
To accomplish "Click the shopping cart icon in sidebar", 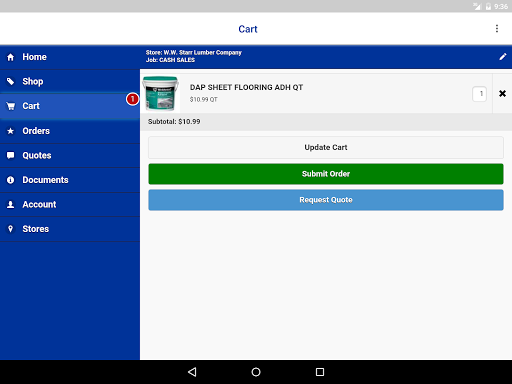I will 11,106.
